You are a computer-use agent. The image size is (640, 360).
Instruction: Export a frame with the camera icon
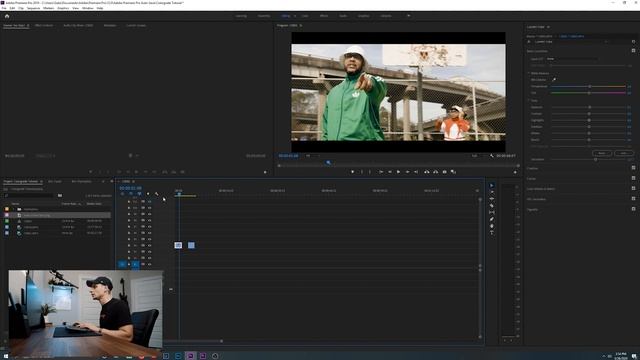pyautogui.click(x=444, y=172)
